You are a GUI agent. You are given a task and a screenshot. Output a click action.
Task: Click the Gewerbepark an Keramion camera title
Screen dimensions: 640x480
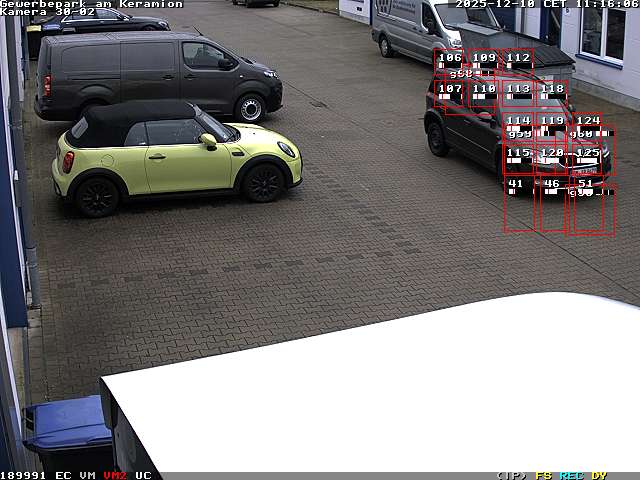click(x=92, y=4)
